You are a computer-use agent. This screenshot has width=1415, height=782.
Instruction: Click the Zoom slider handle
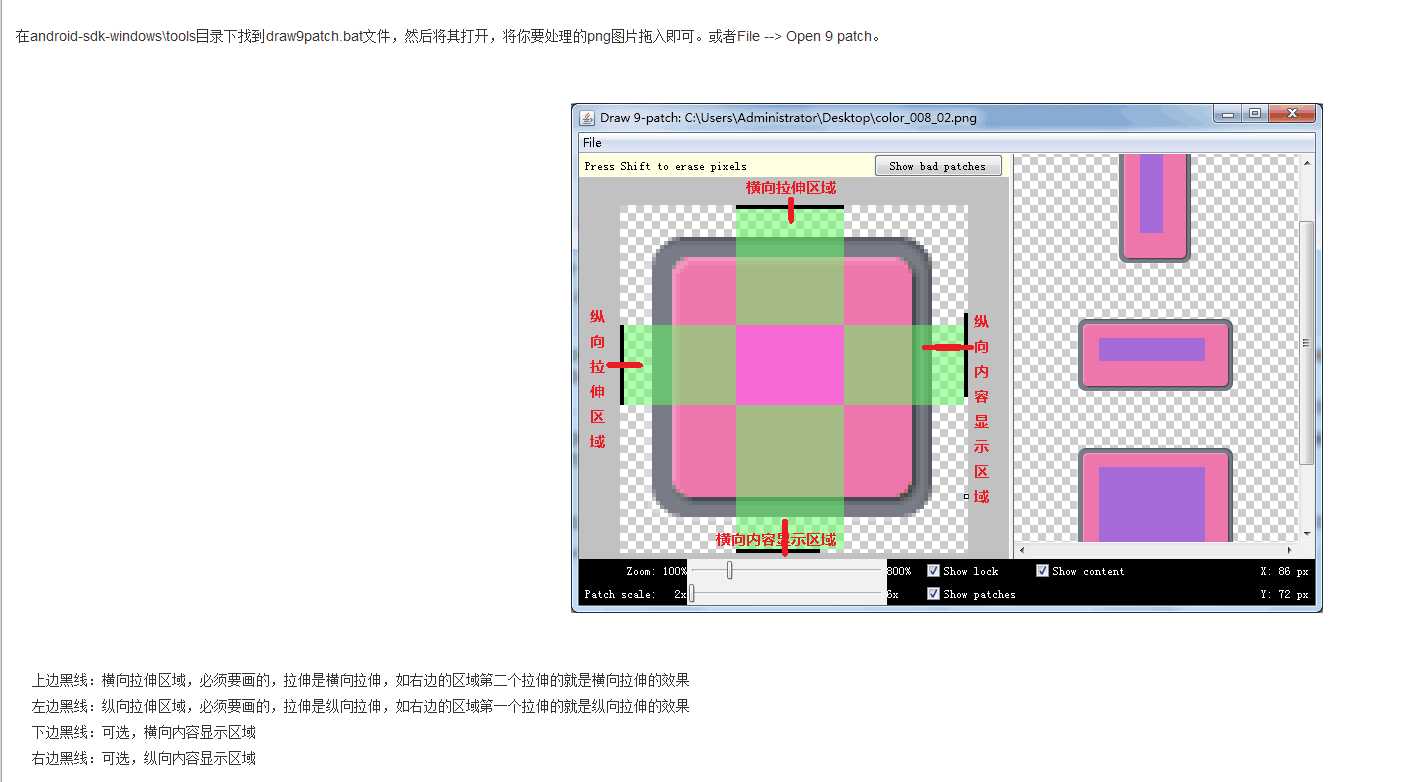click(730, 570)
